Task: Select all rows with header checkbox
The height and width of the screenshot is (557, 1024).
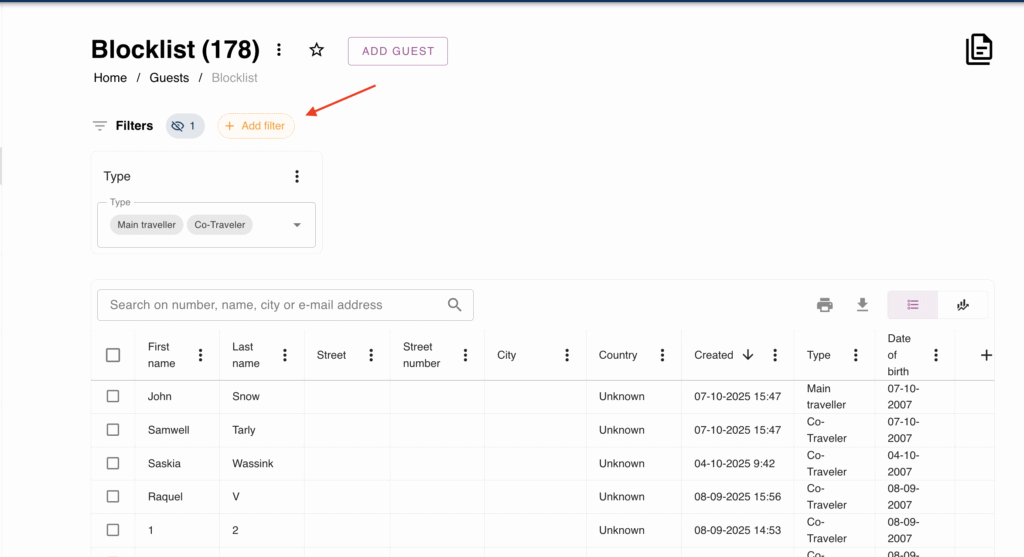Action: point(113,355)
